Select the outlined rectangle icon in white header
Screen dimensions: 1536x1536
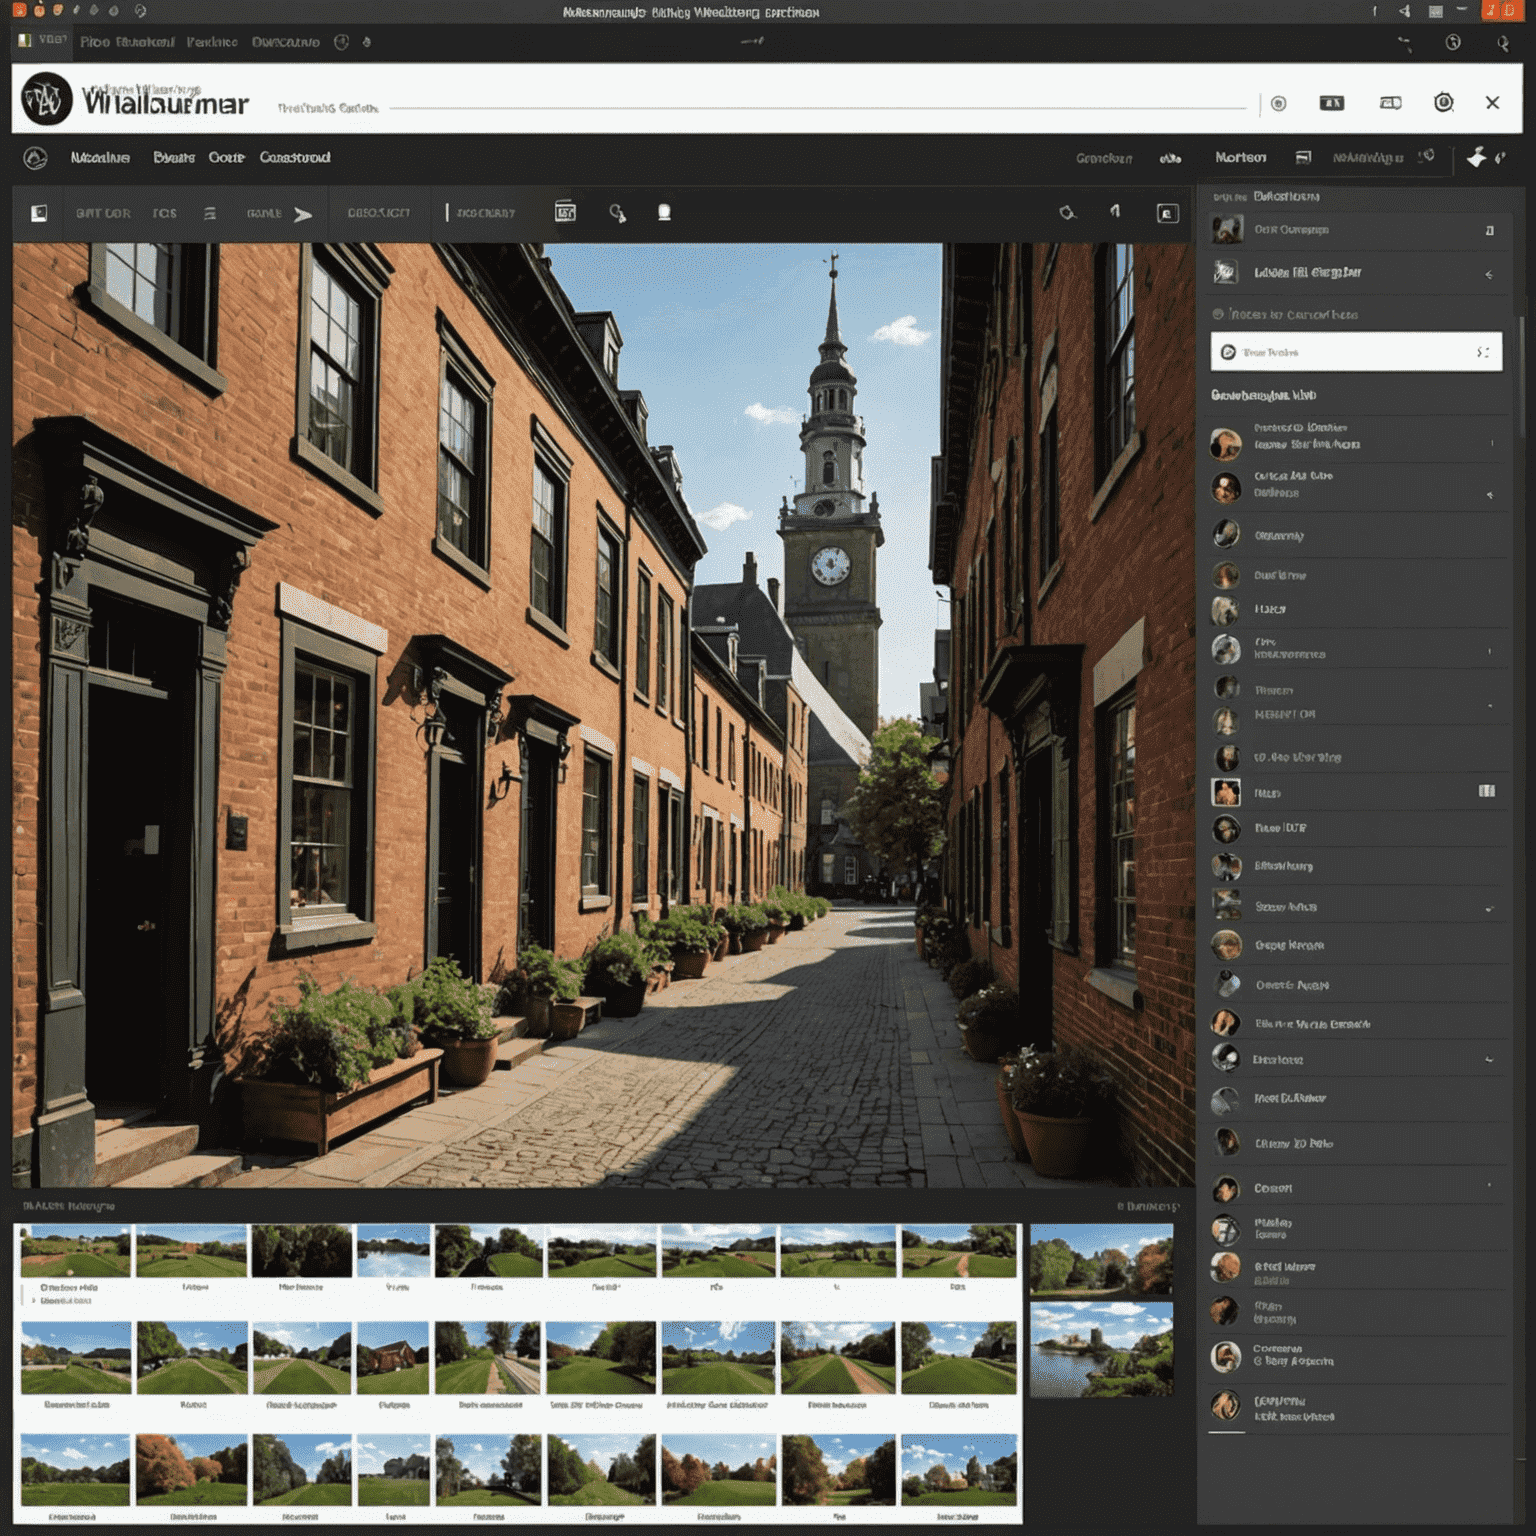(1391, 103)
